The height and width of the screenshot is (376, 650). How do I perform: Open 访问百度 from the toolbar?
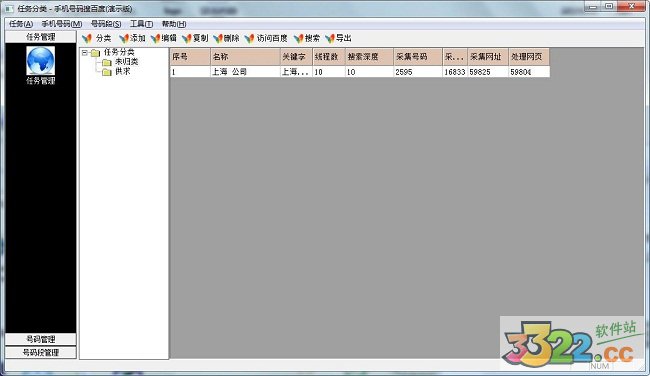(x=266, y=39)
